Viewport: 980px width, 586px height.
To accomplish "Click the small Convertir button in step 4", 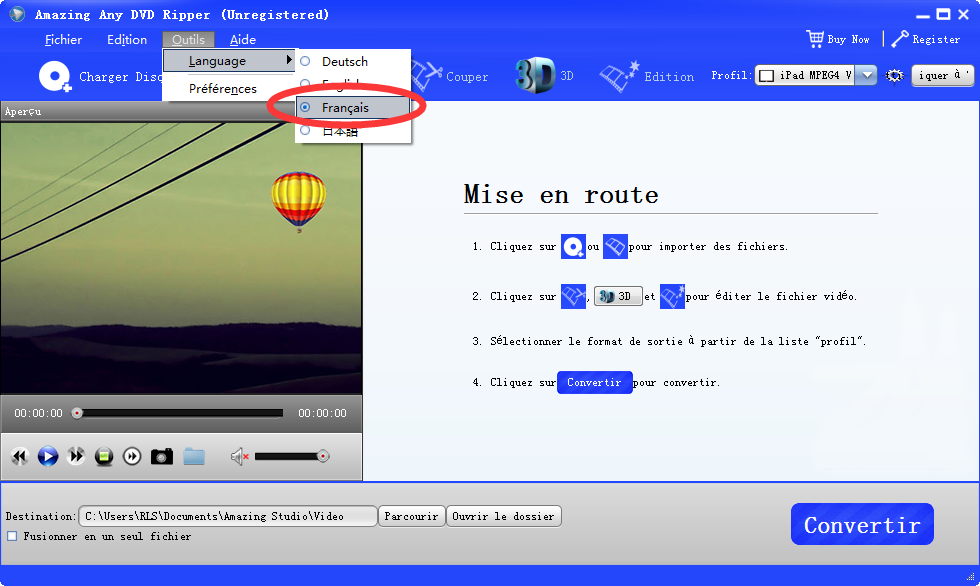I will [594, 382].
